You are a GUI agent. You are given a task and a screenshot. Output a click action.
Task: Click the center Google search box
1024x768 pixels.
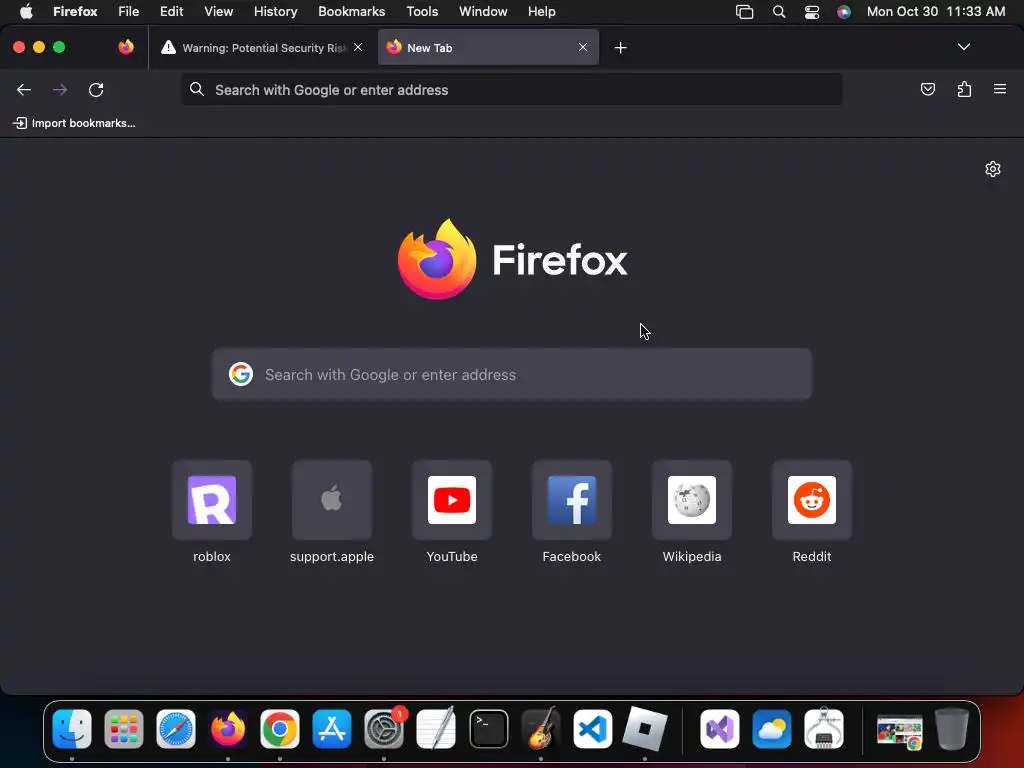(x=511, y=374)
